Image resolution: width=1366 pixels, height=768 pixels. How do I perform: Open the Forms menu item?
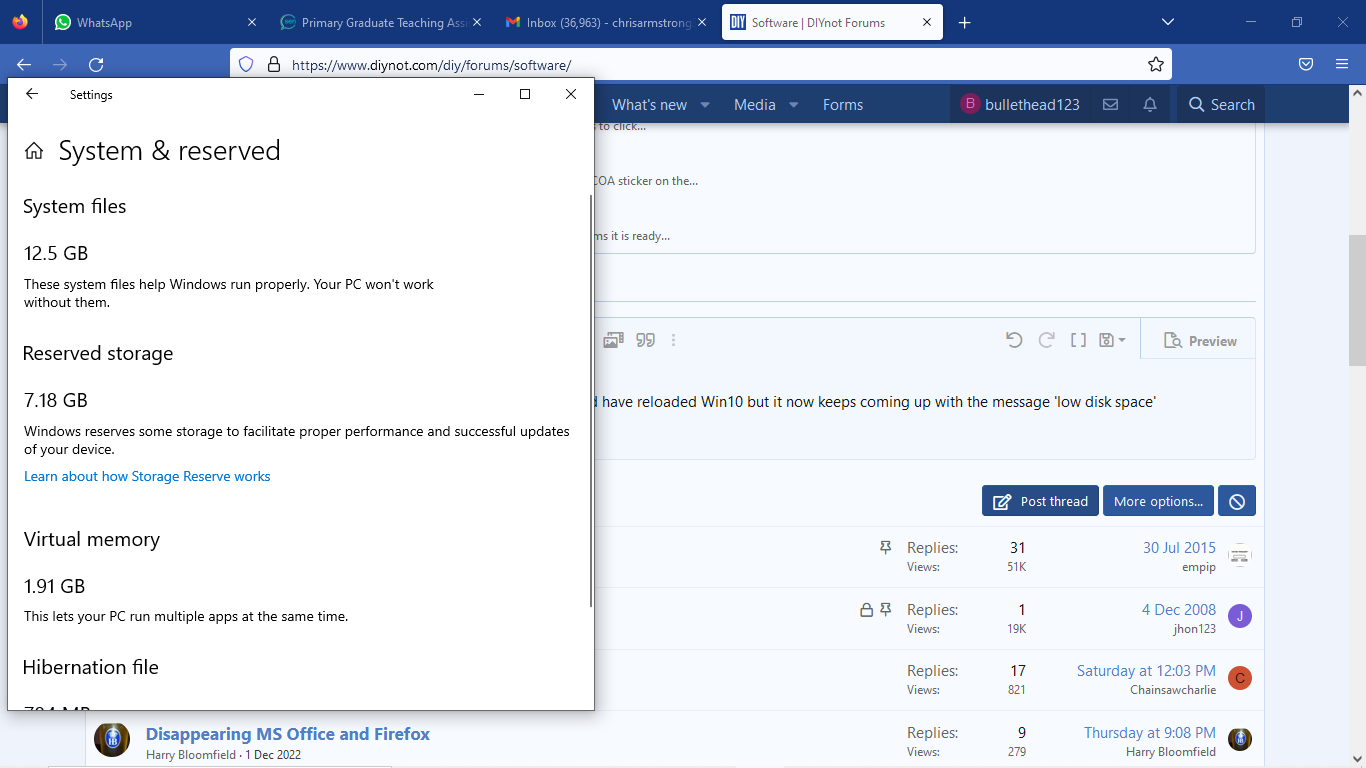coord(842,105)
